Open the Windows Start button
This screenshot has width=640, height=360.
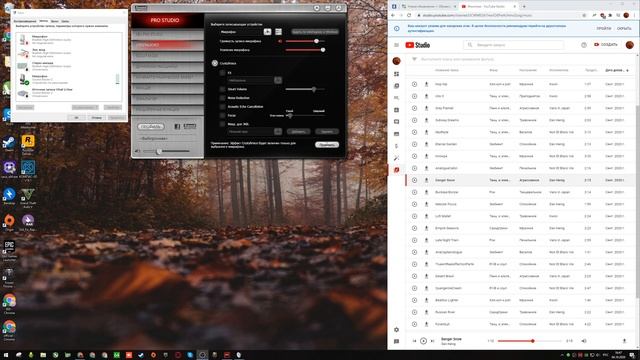6,355
